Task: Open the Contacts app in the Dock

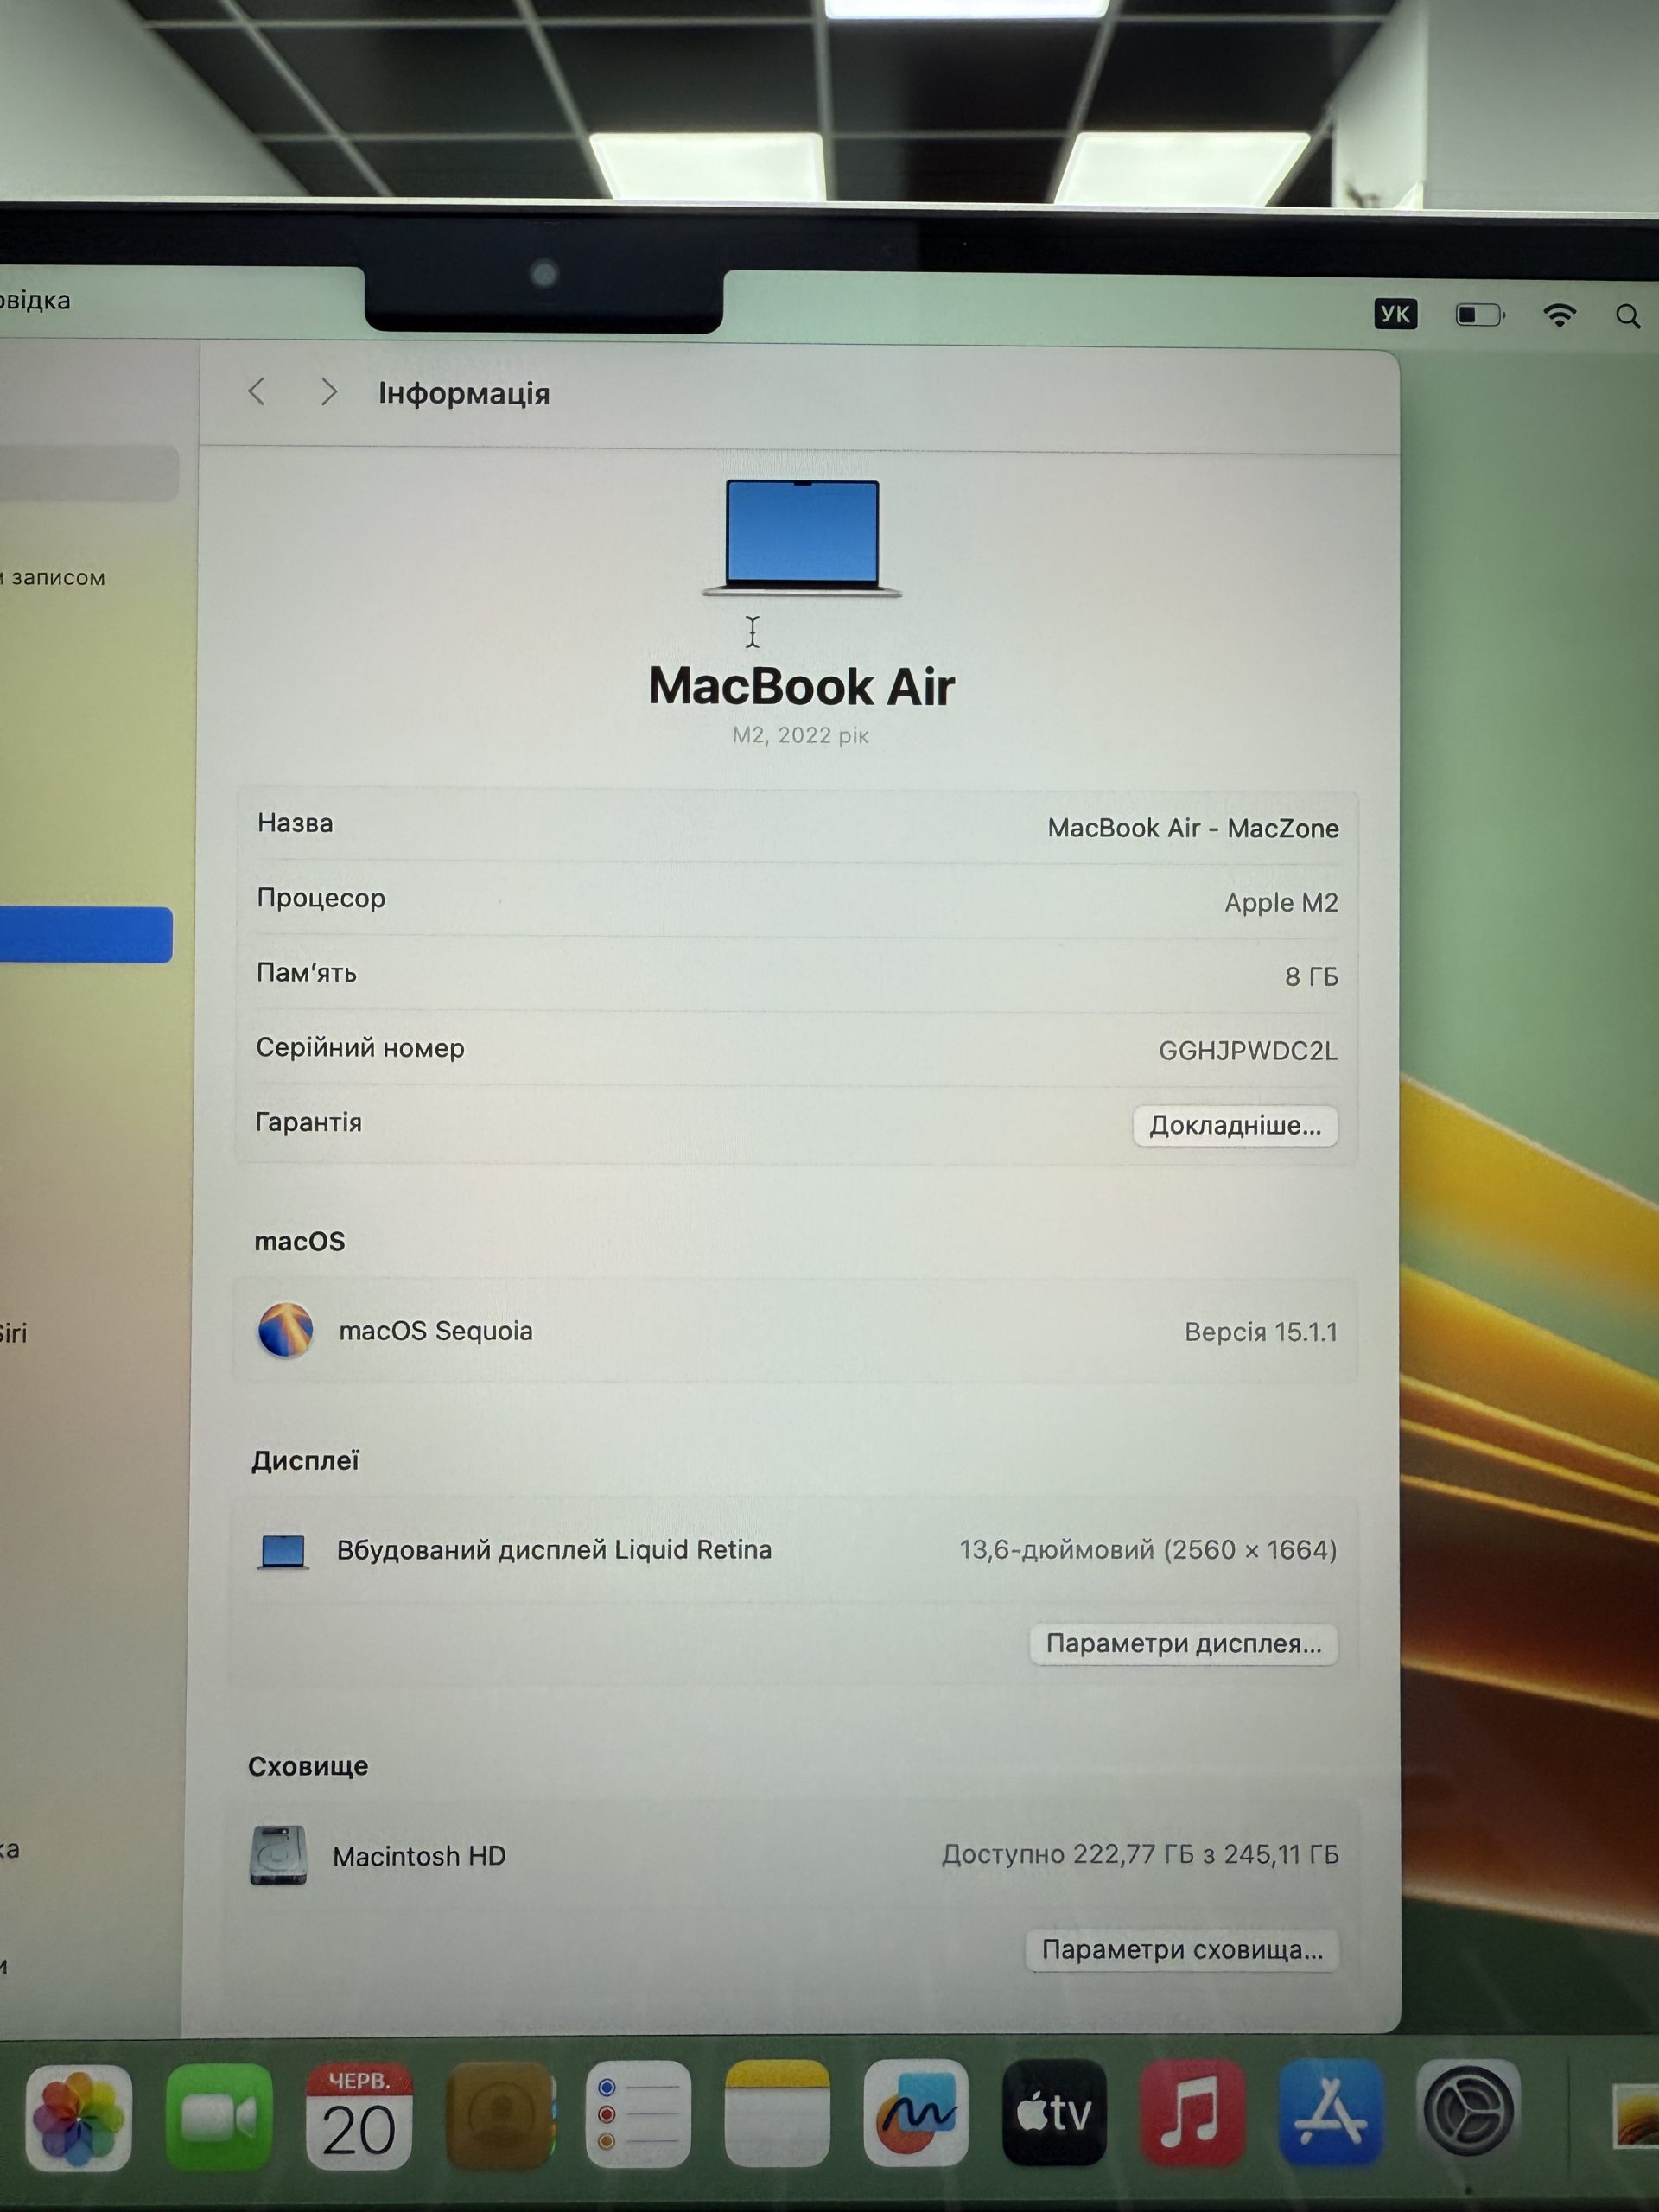Action: click(x=499, y=2115)
